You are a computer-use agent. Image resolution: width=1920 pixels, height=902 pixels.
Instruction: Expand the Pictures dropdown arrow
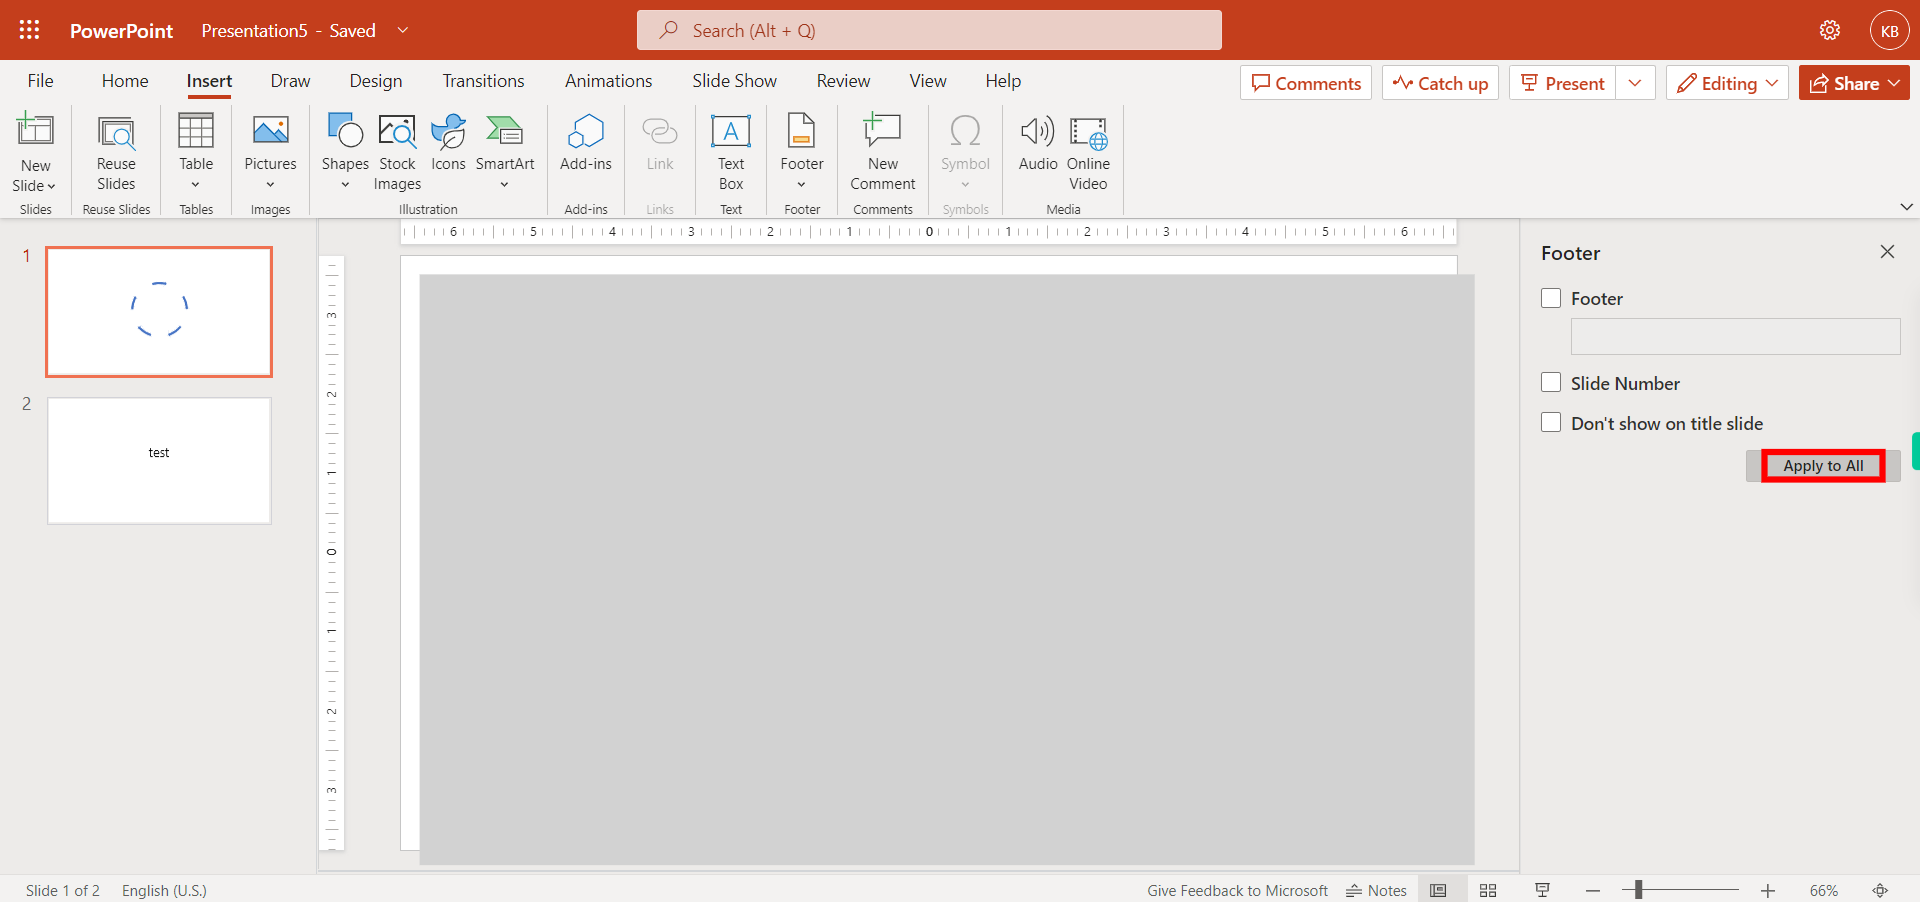(270, 184)
